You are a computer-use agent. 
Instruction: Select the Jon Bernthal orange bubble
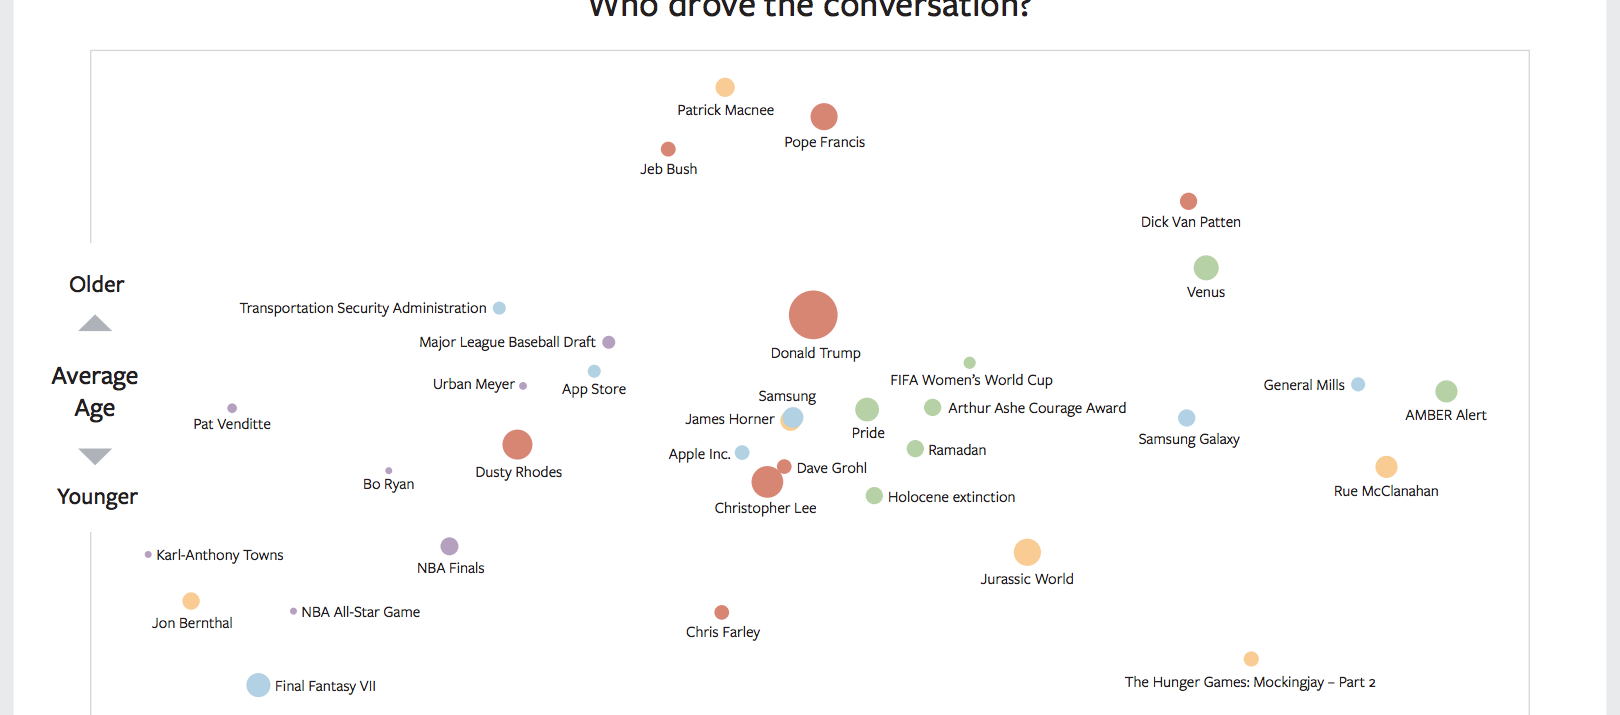[191, 601]
